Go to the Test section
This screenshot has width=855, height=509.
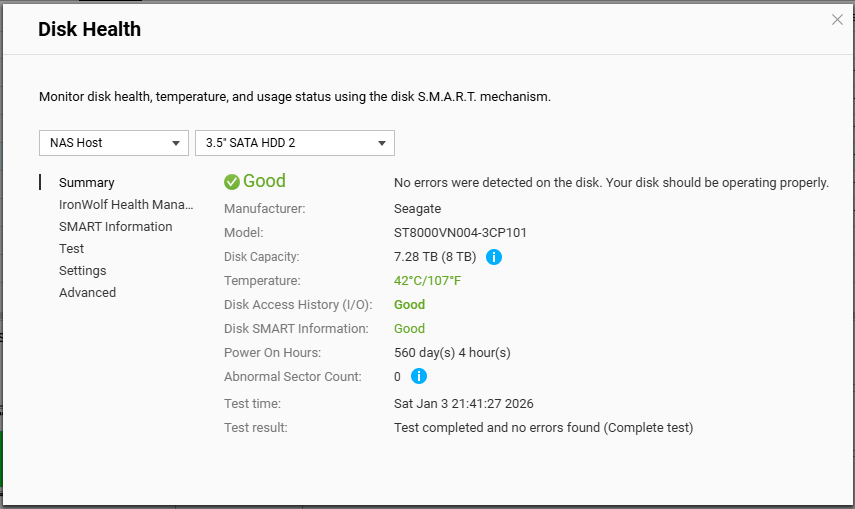click(x=72, y=249)
